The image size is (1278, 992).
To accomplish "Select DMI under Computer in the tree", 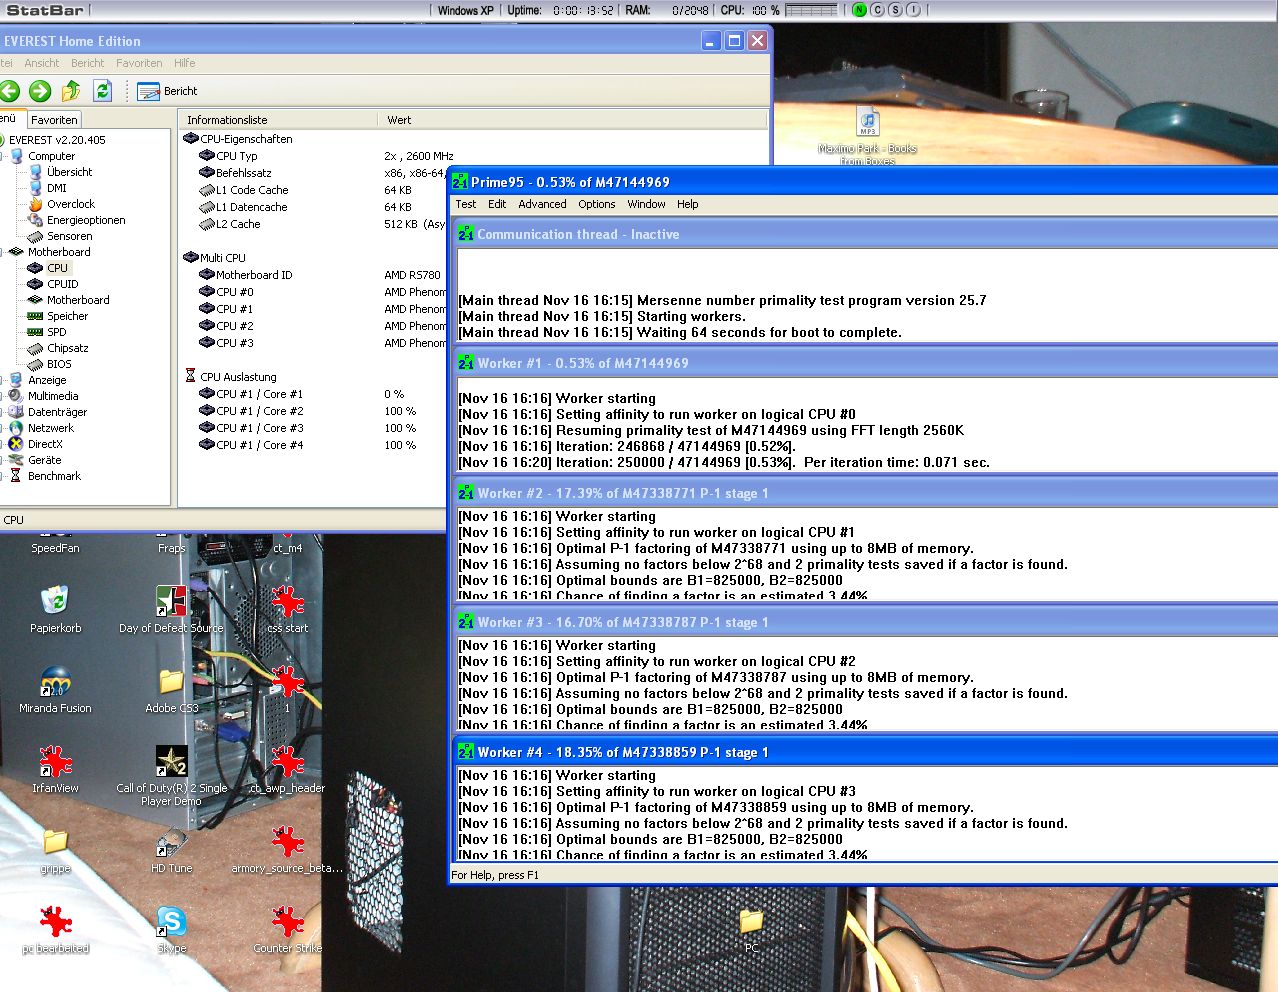I will [56, 188].
